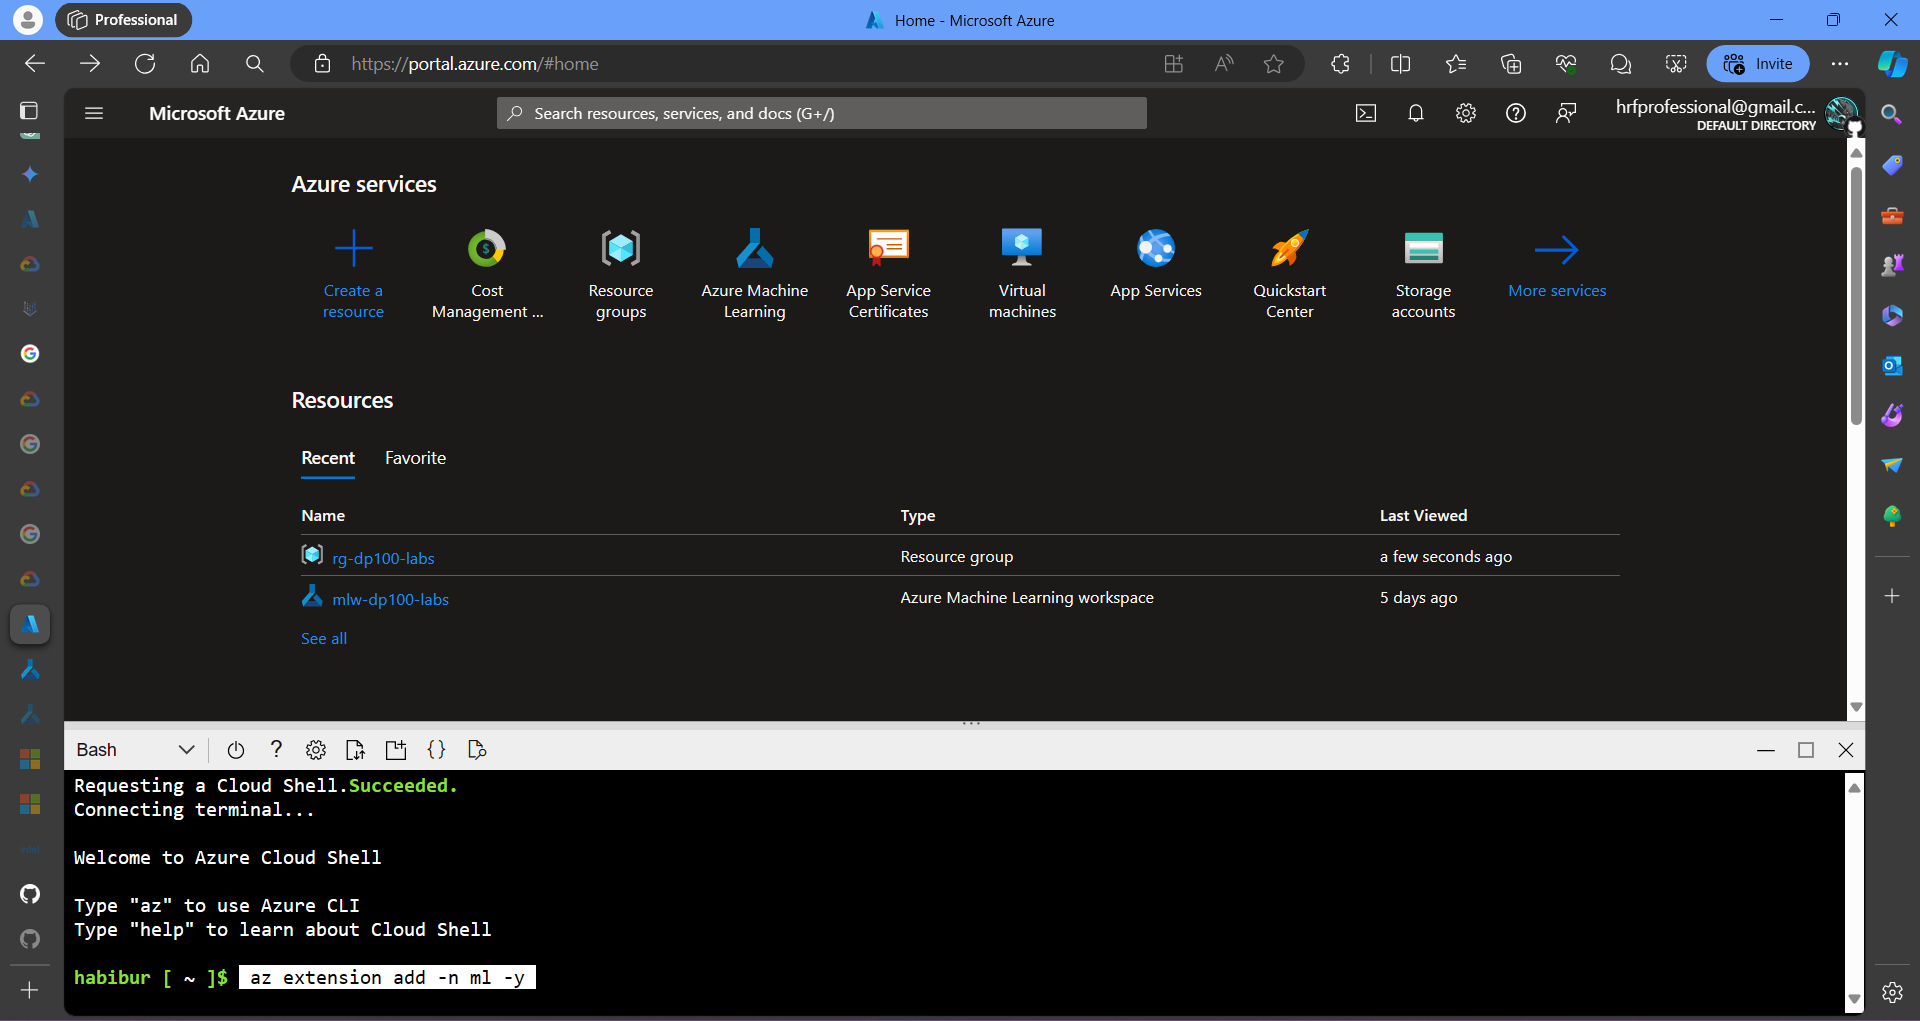Image resolution: width=1920 pixels, height=1021 pixels.
Task: Open new Cloud Shell session icon
Action: [x=396, y=750]
